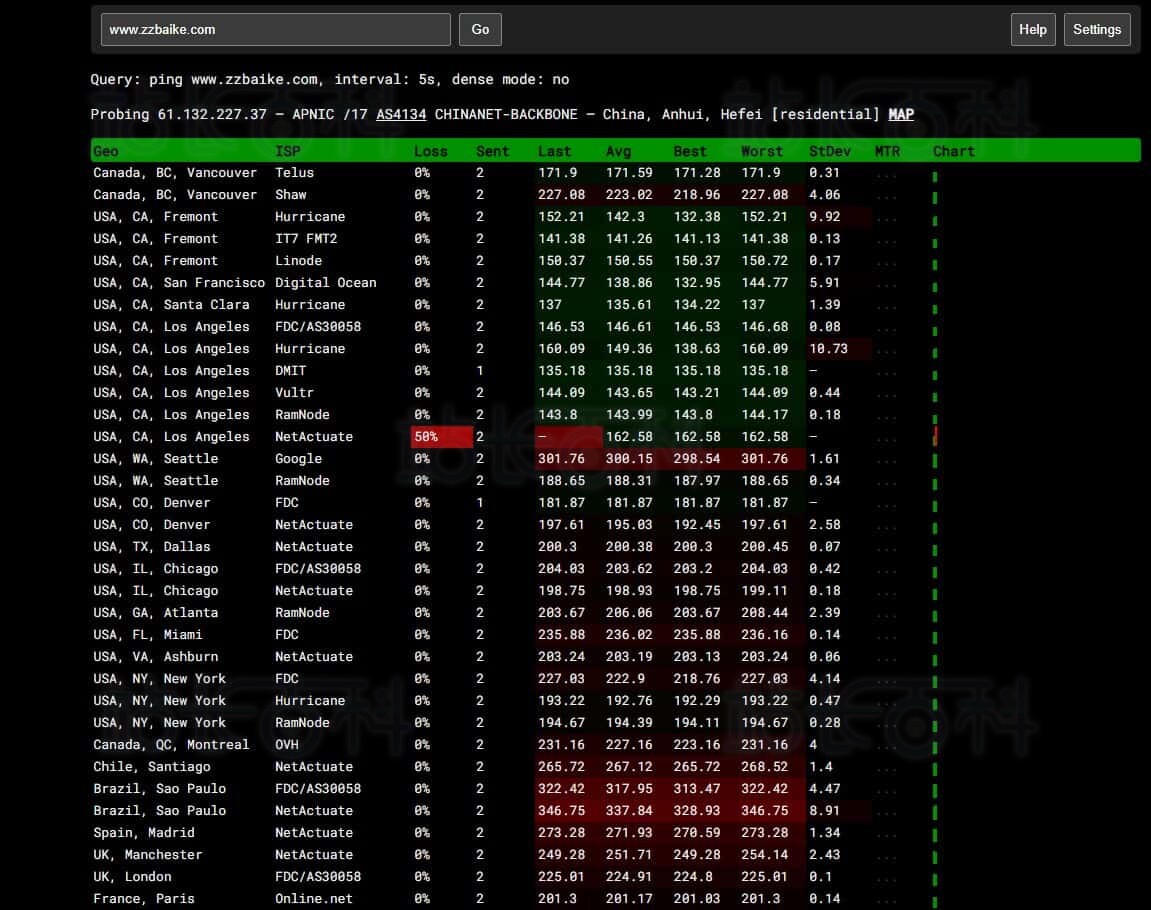
Task: Open the Help page
Action: pos(1032,30)
